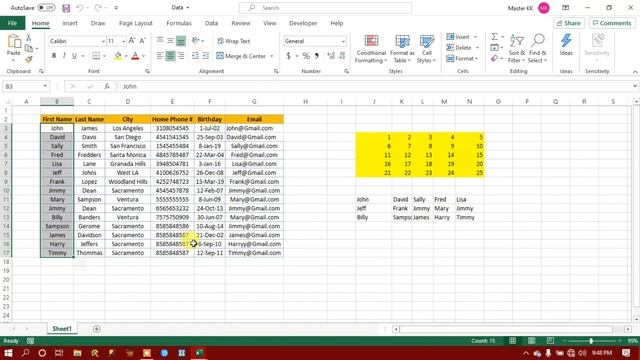The width and height of the screenshot is (640, 360).
Task: Click the Decrease Indent icon
Action: (x=196, y=56)
